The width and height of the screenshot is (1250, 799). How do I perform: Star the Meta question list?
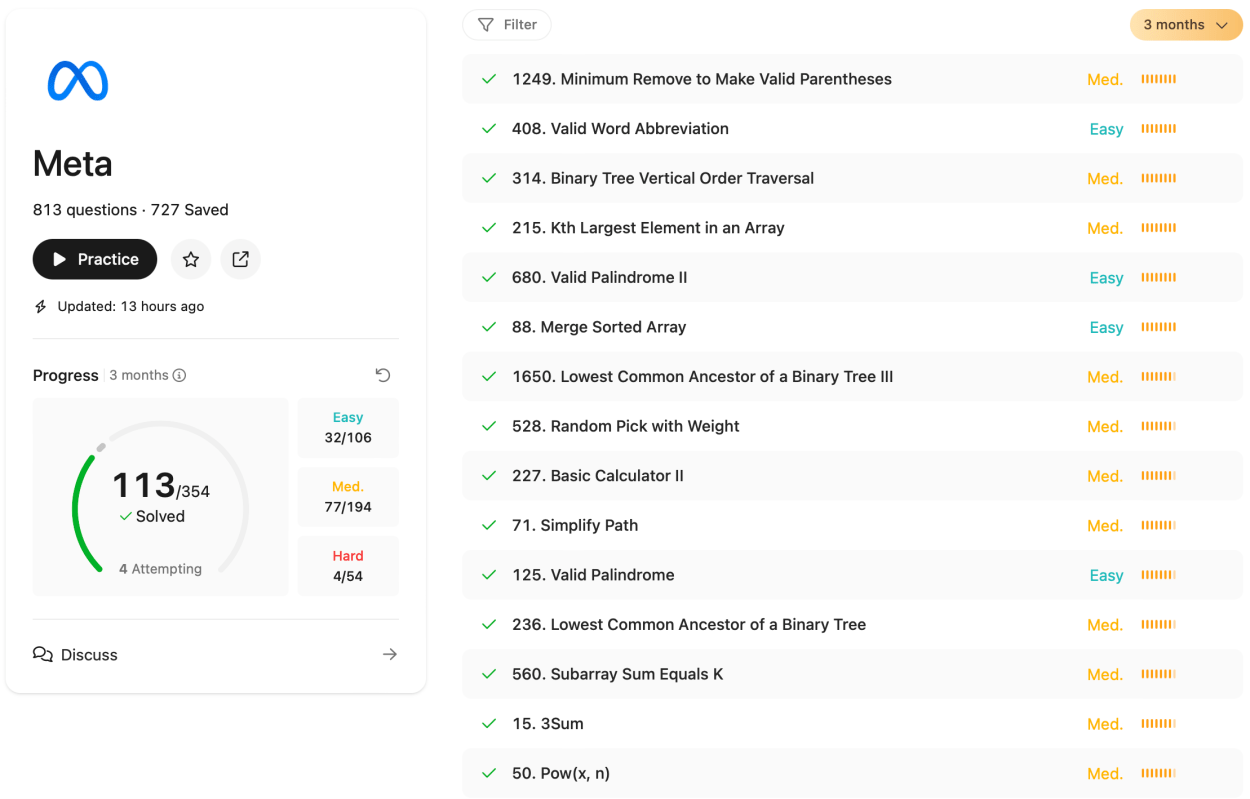pos(191,259)
